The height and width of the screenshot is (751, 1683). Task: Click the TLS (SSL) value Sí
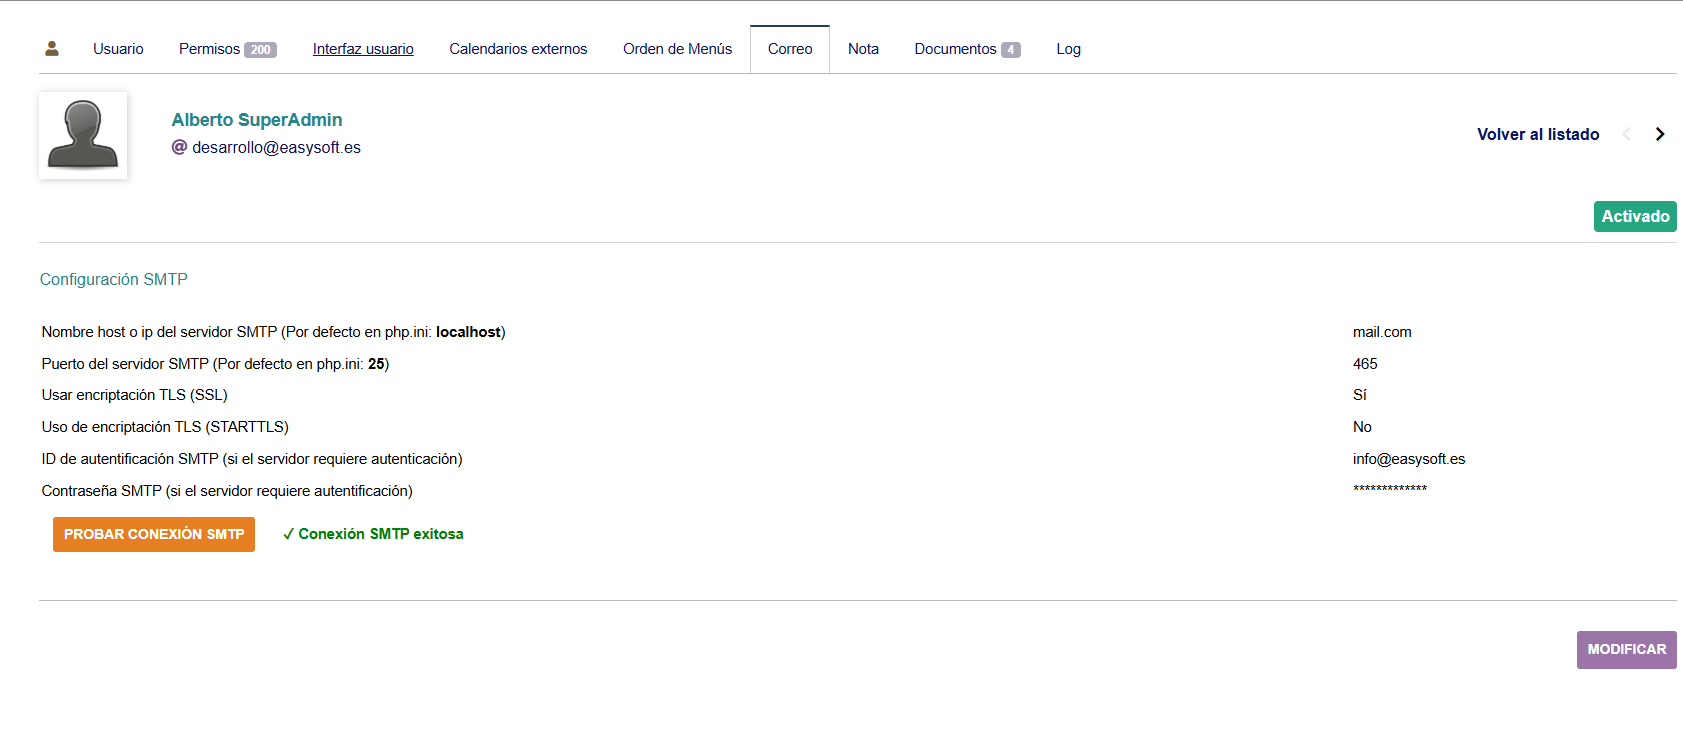1360,395
